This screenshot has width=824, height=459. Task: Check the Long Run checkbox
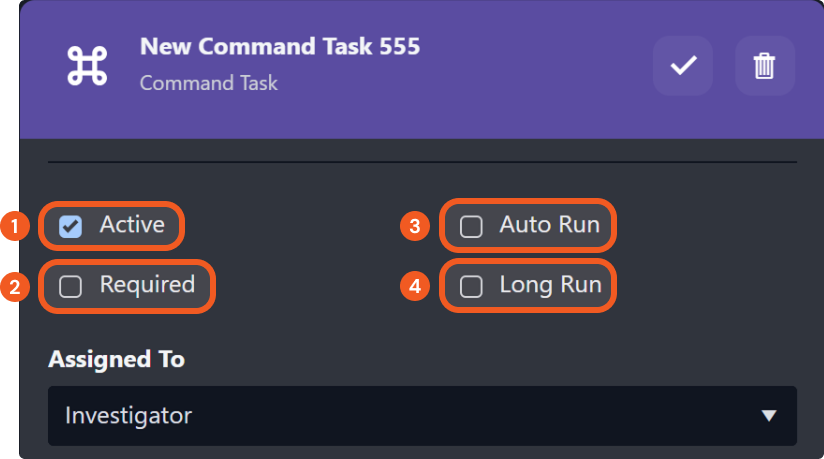(470, 287)
